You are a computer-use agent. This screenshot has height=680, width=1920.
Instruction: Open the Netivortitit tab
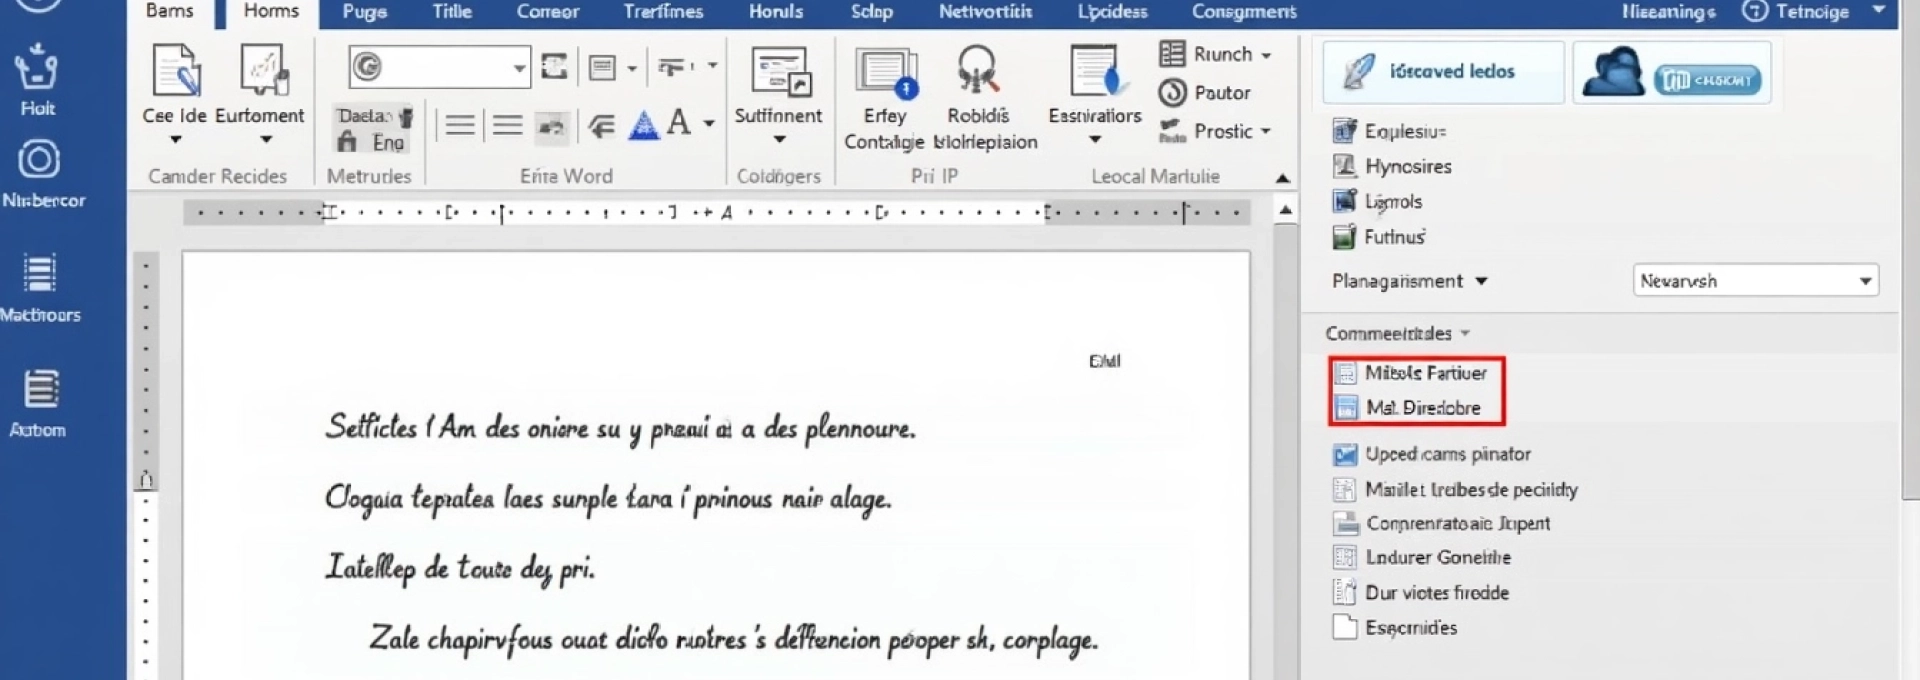tap(985, 12)
